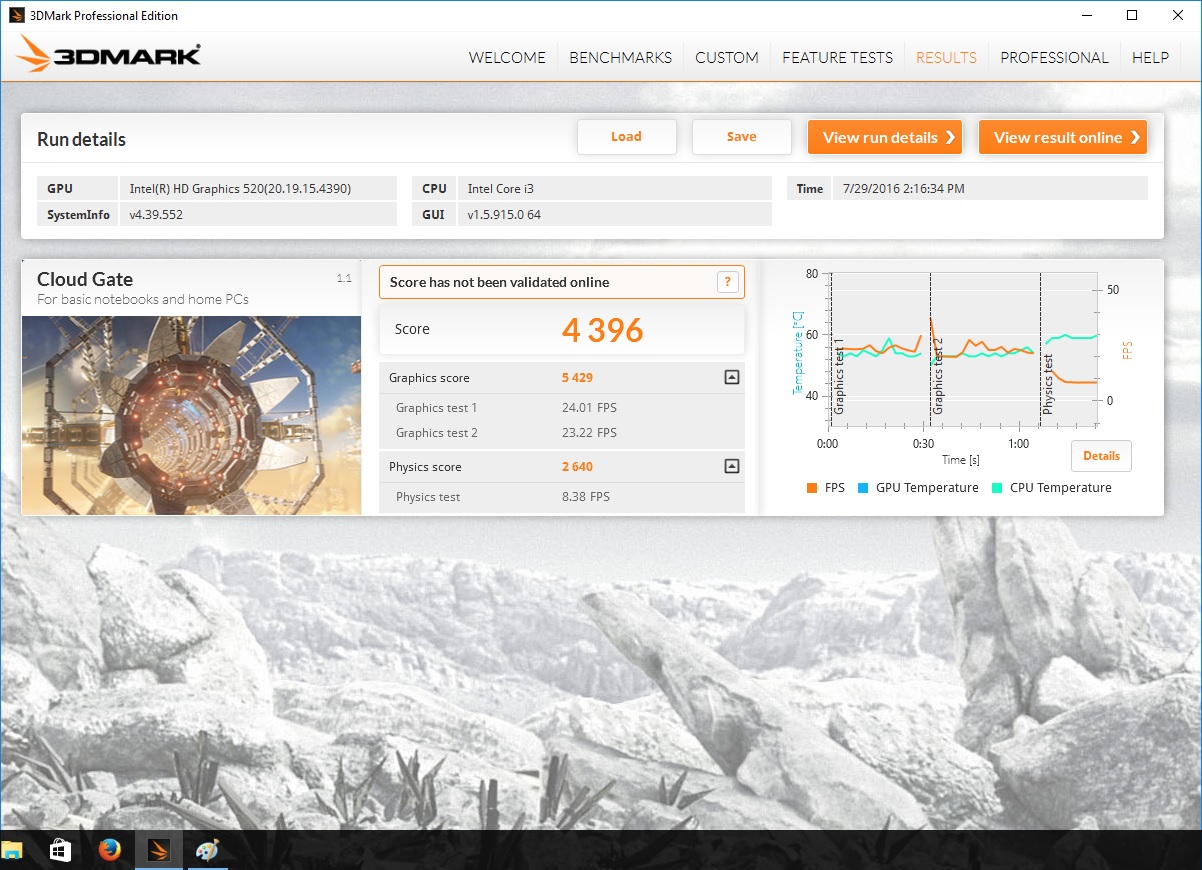The width and height of the screenshot is (1202, 870).
Task: Click the 3DMark title bar app icon
Action: pos(17,15)
